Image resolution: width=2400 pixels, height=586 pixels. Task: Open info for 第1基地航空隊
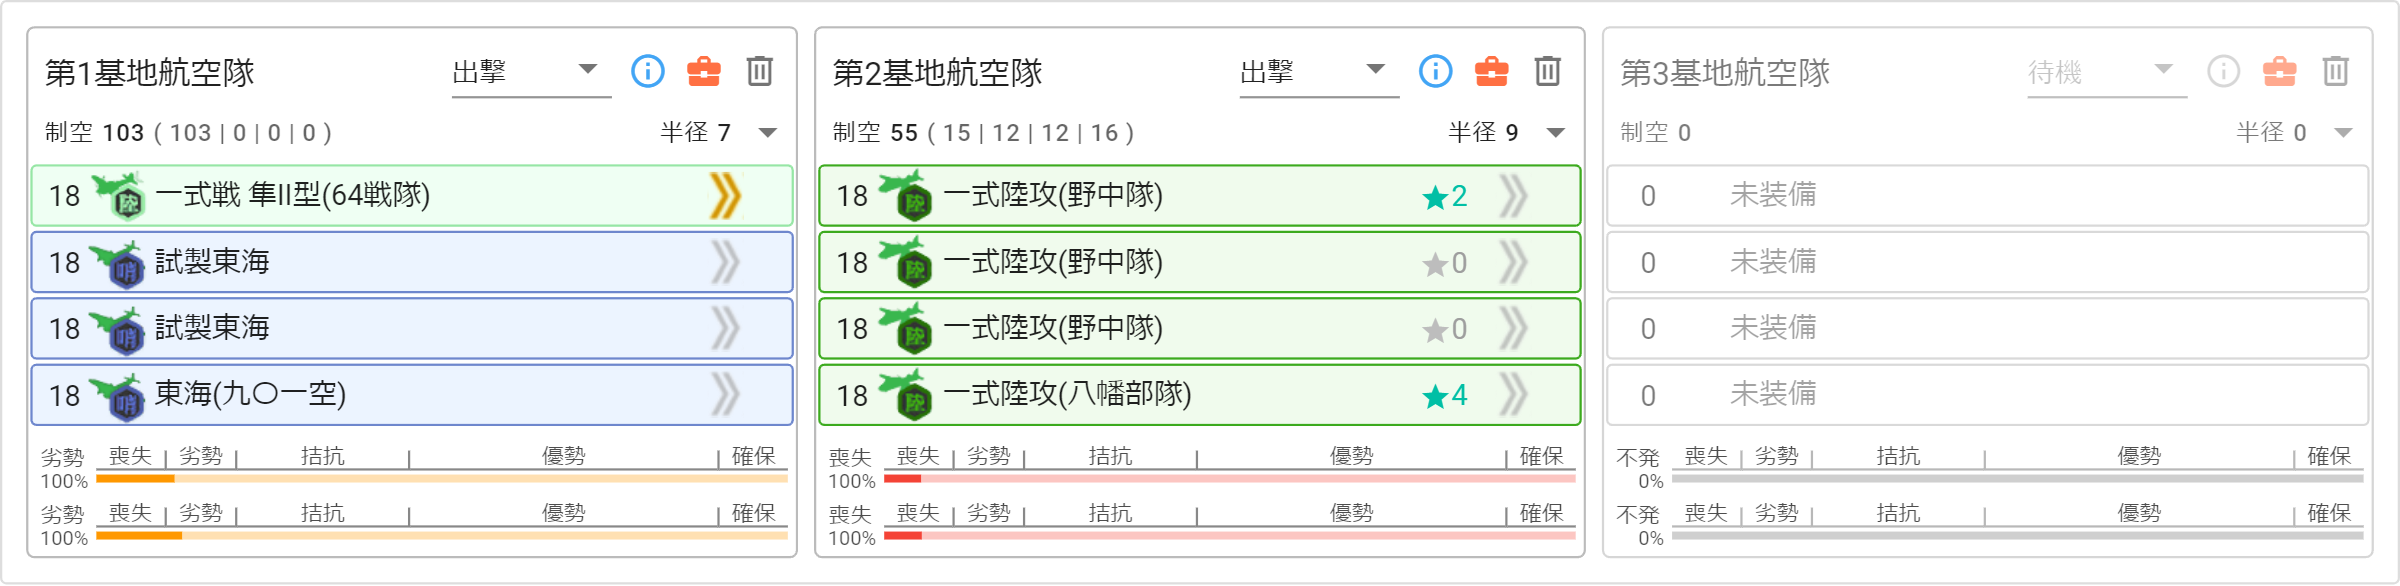click(x=648, y=71)
